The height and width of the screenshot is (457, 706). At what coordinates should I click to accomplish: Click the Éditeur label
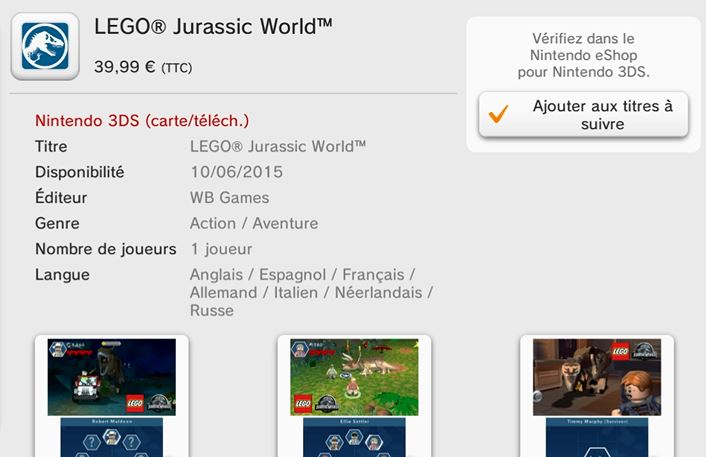pyautogui.click(x=61, y=197)
